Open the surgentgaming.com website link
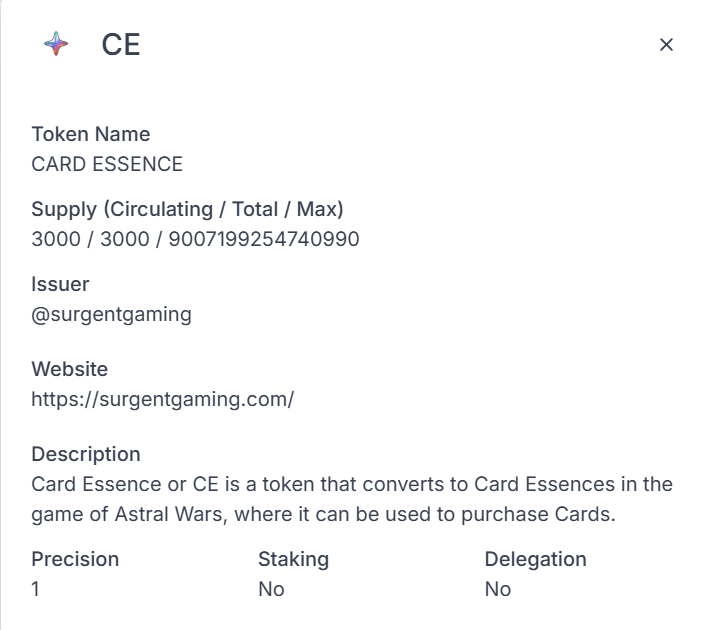Screen dimensions: 717x630 pos(162,399)
